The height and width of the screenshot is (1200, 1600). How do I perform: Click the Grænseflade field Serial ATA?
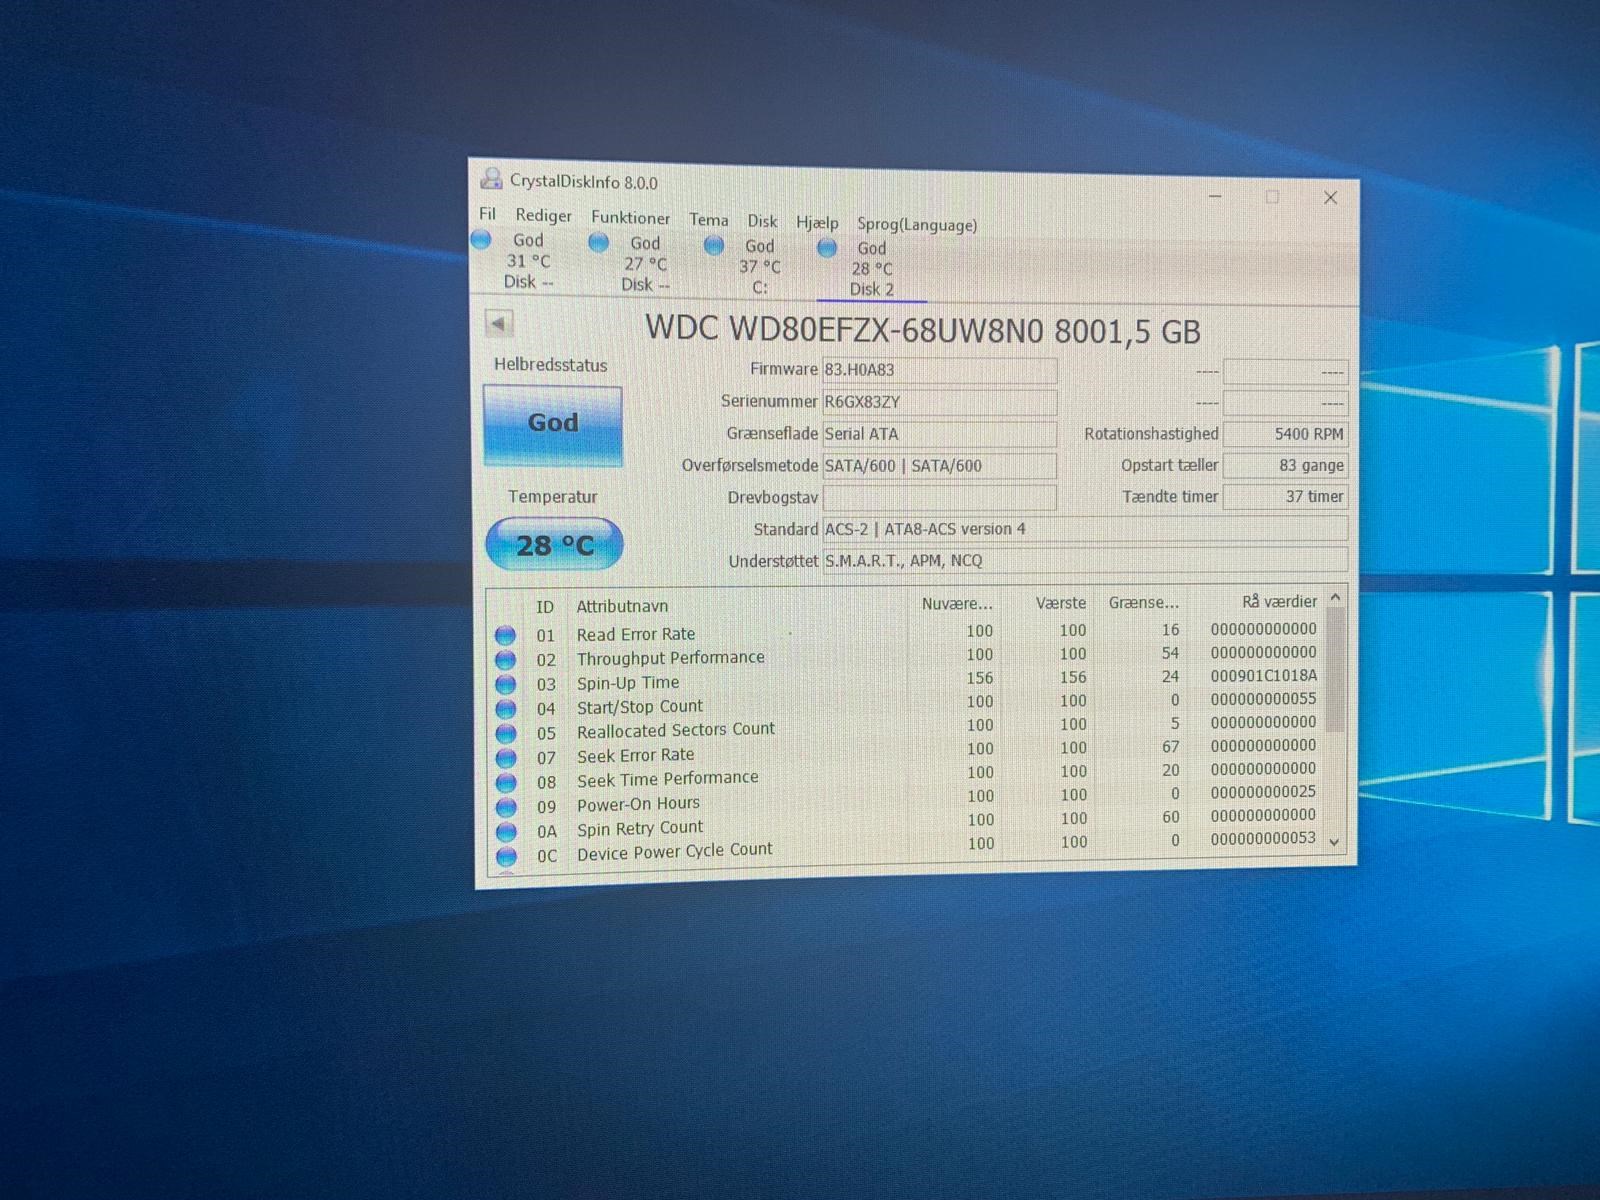(939, 434)
